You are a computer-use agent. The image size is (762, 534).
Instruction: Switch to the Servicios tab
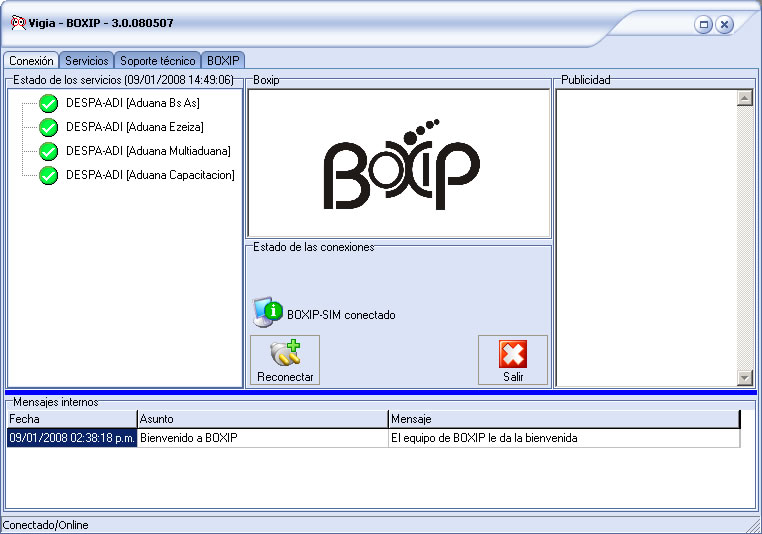point(87,61)
